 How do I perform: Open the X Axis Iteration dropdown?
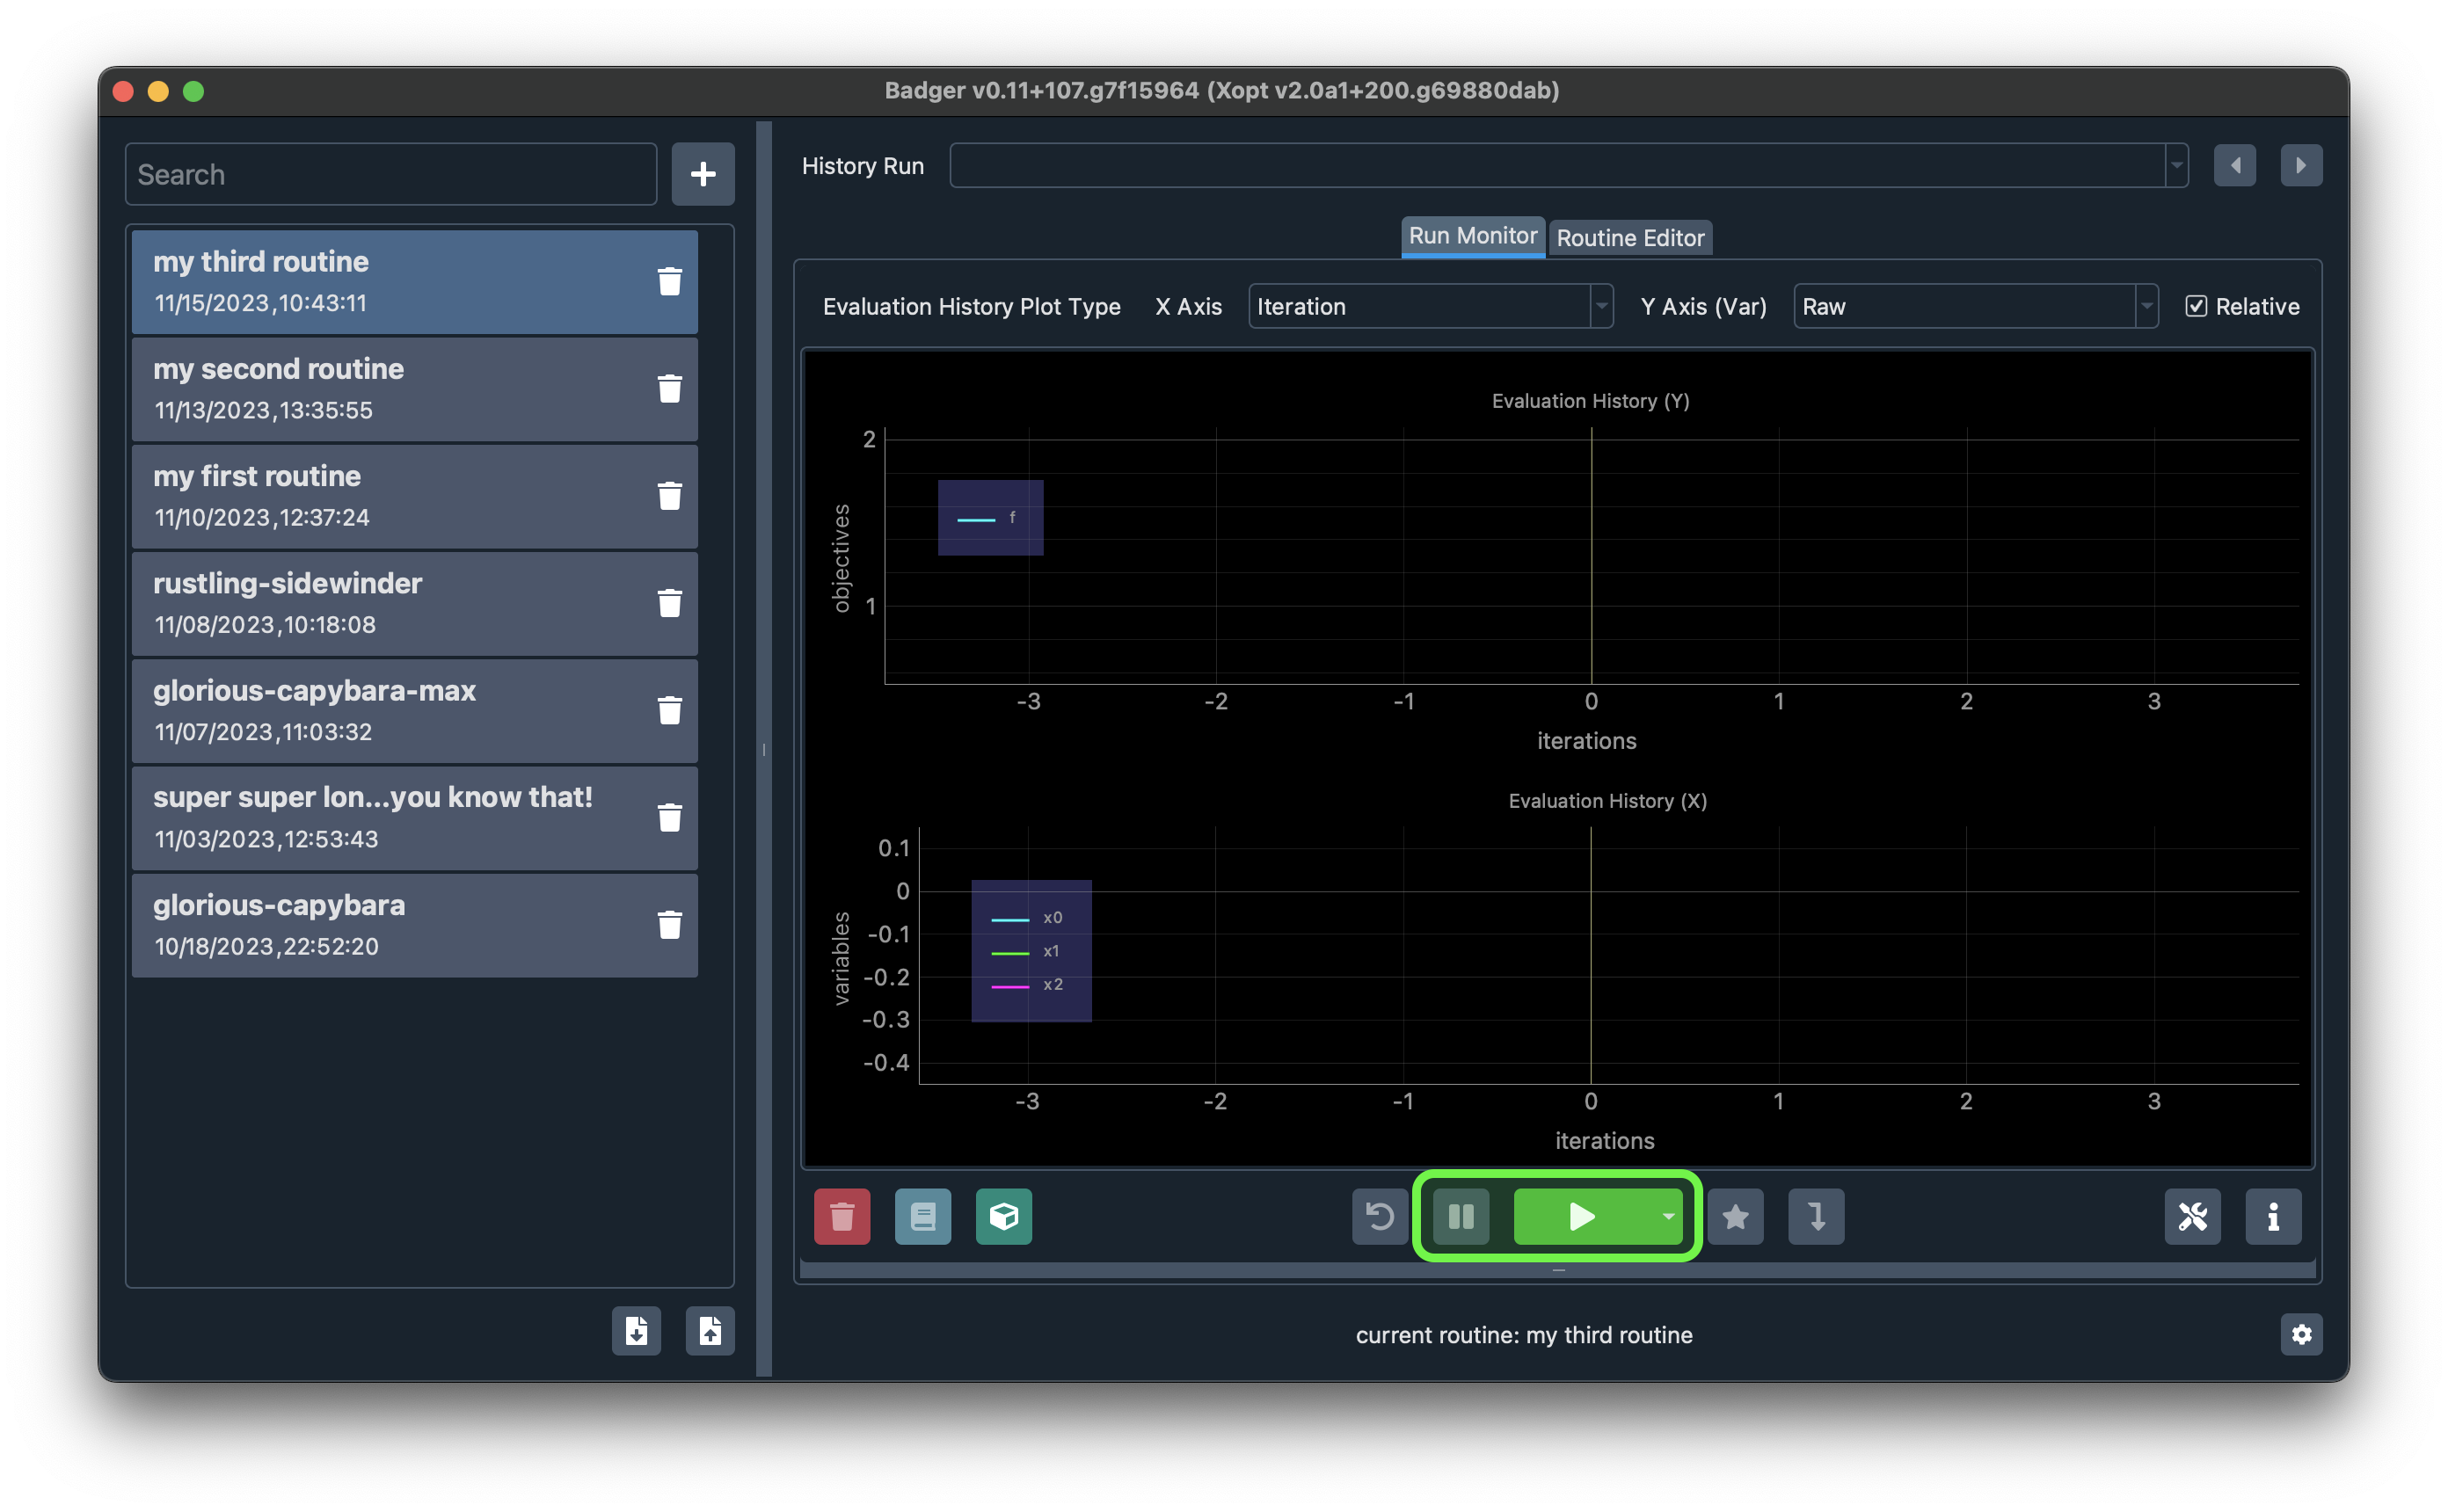point(1431,306)
